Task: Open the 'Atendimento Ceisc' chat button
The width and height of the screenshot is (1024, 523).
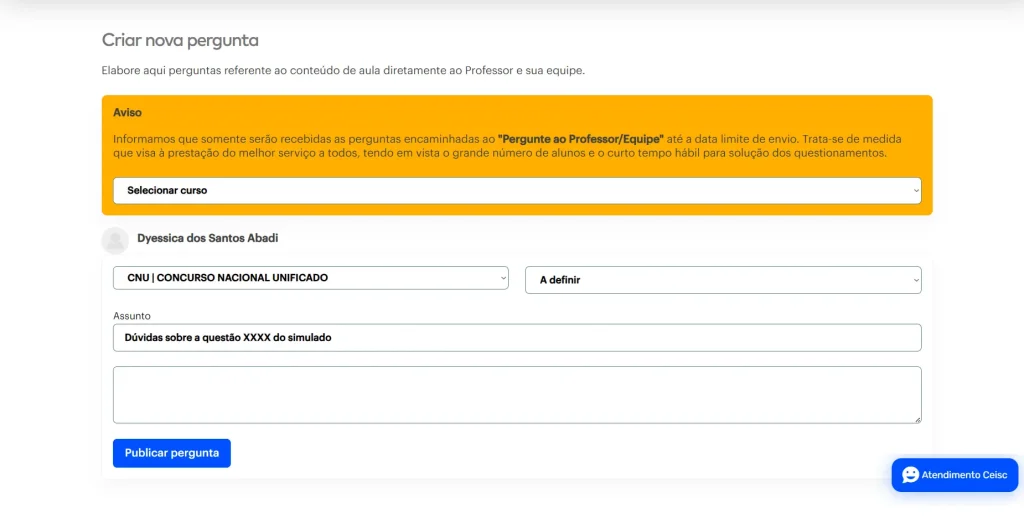Action: coord(955,475)
